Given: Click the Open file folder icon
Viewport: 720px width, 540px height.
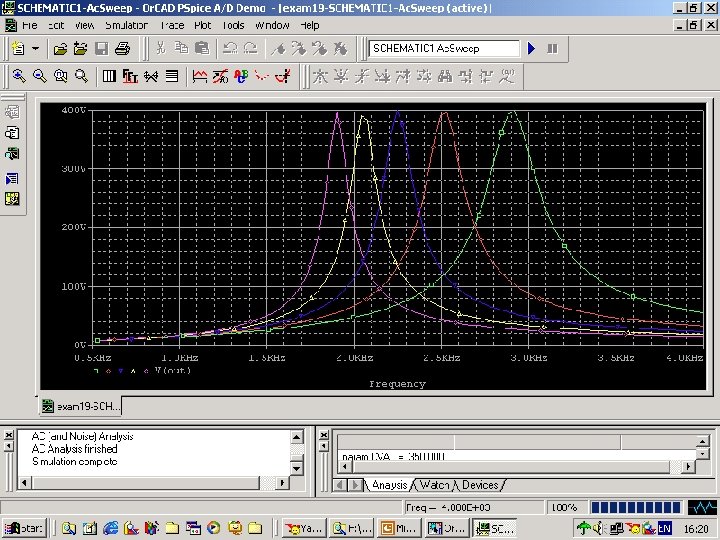Looking at the screenshot, I should pyautogui.click(x=60, y=48).
